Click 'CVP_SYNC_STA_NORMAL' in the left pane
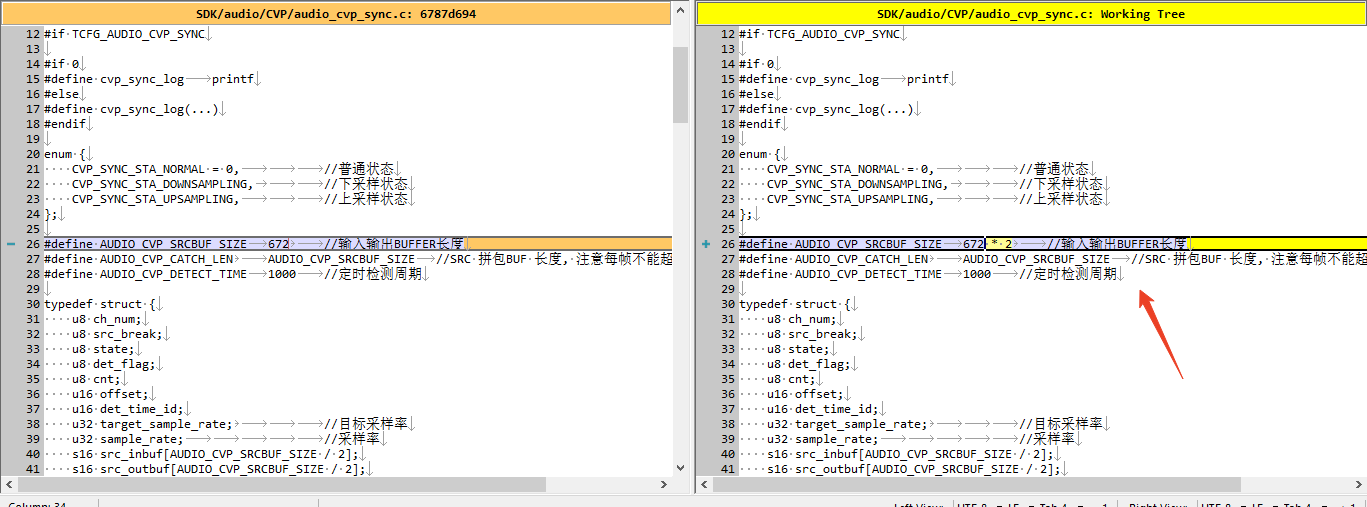This screenshot has width=1367, height=507. click(x=138, y=169)
